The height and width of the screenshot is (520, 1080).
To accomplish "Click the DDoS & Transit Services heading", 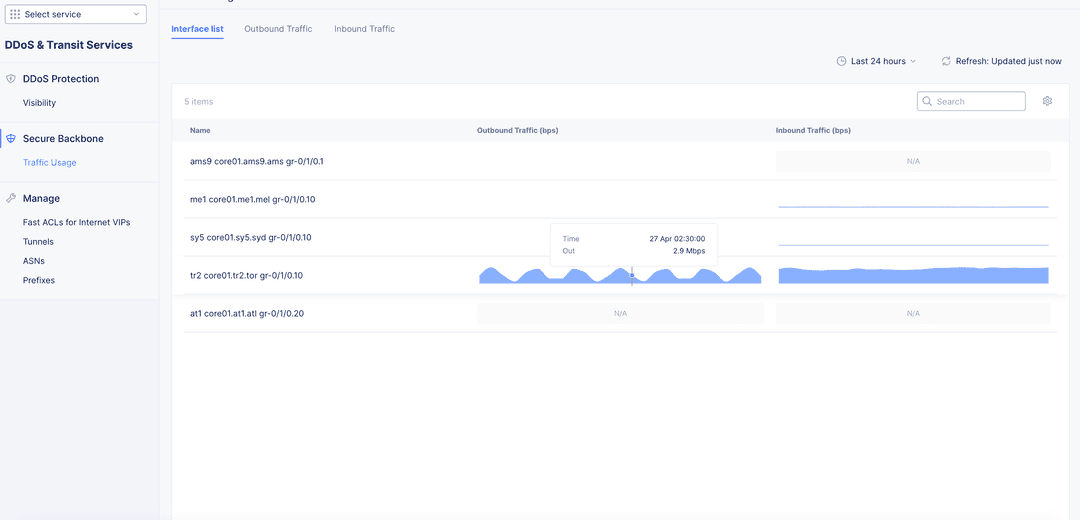I will 69,45.
